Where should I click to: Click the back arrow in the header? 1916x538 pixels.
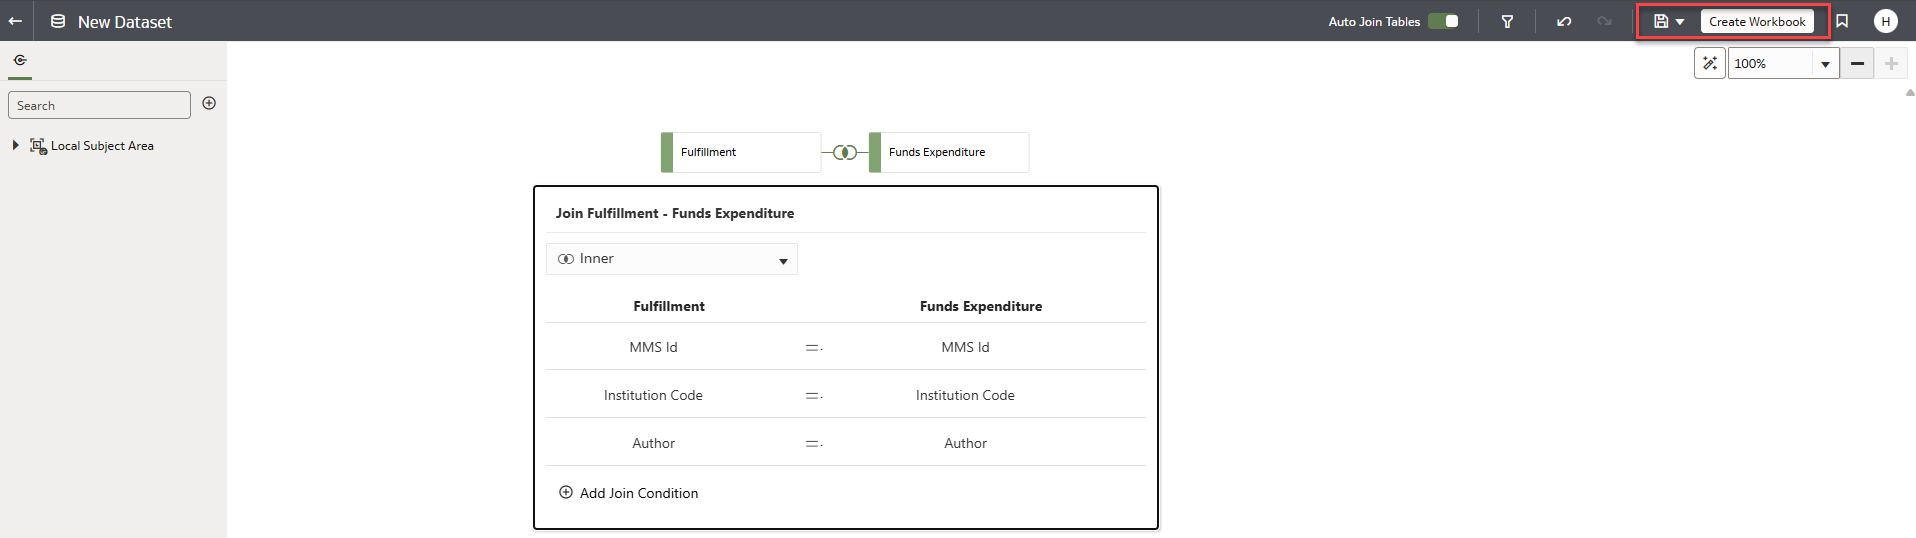[15, 21]
